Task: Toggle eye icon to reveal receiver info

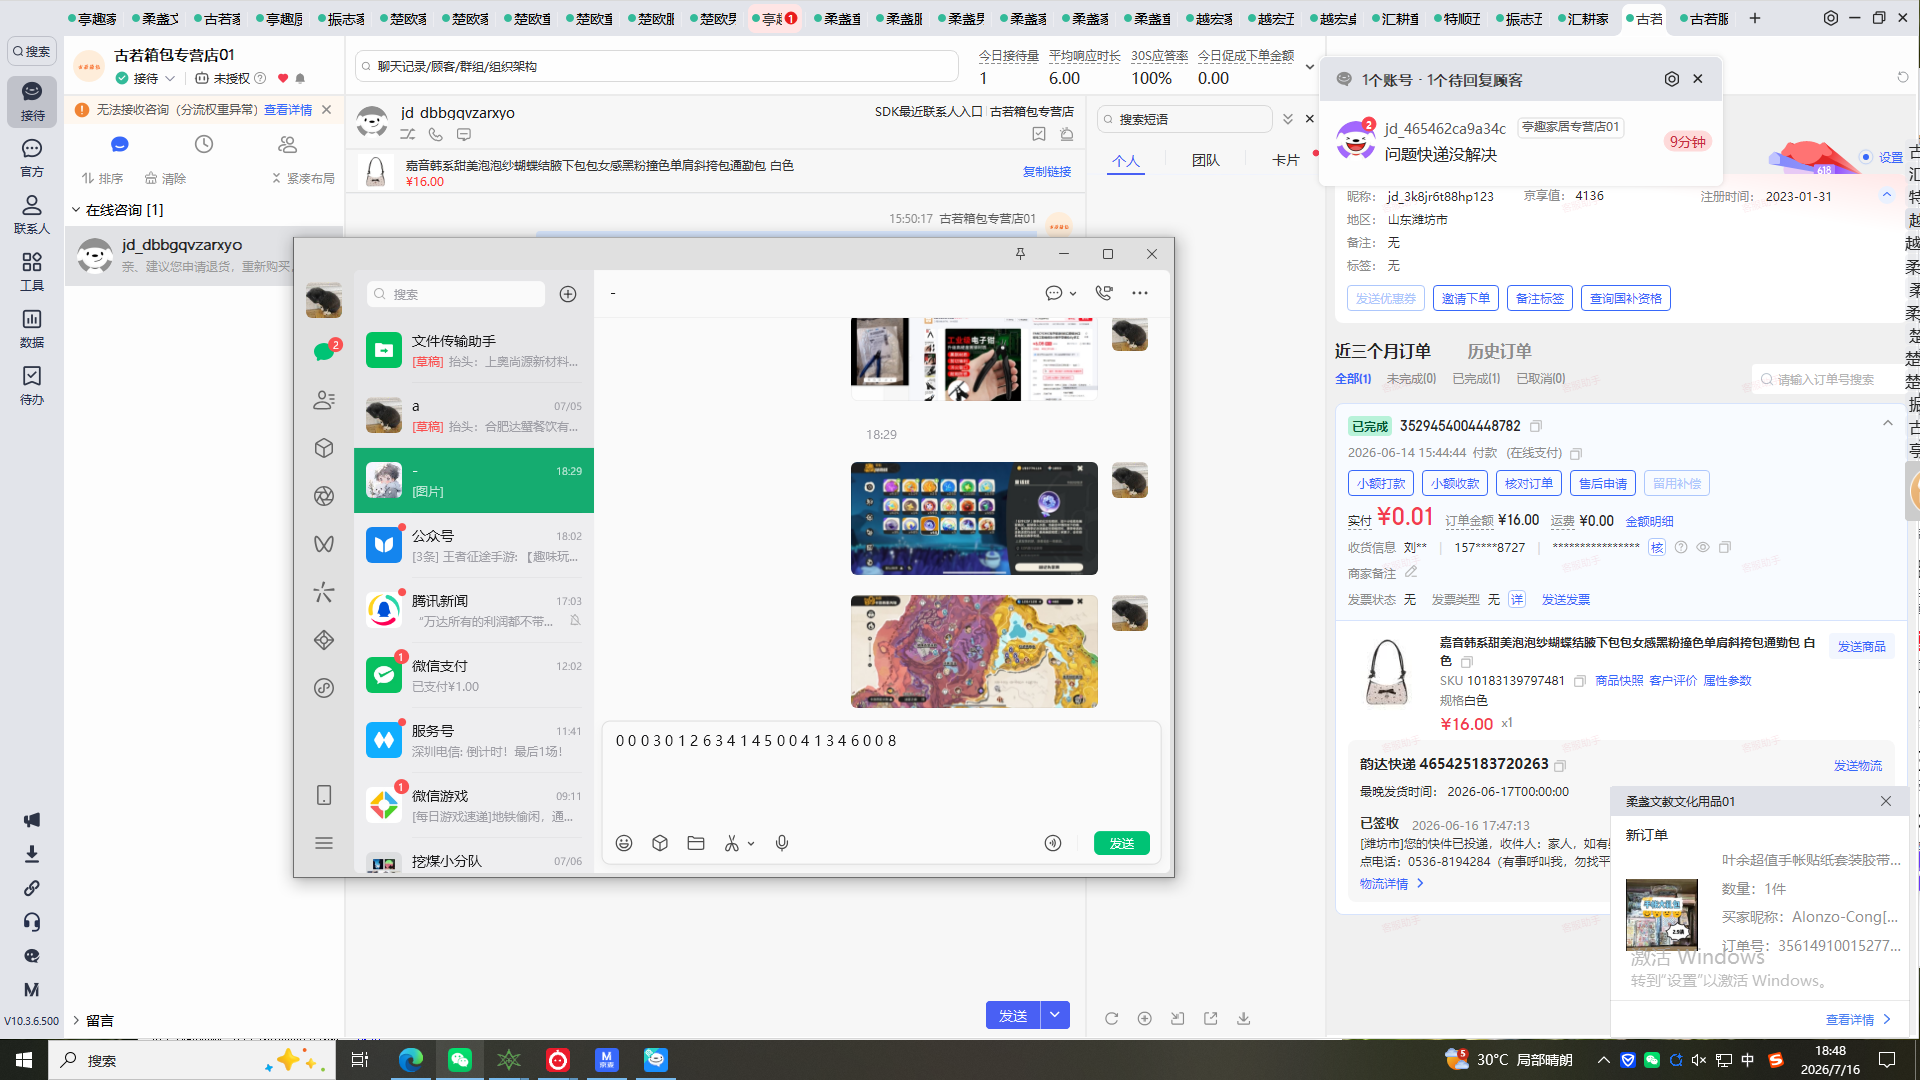Action: pyautogui.click(x=1703, y=547)
